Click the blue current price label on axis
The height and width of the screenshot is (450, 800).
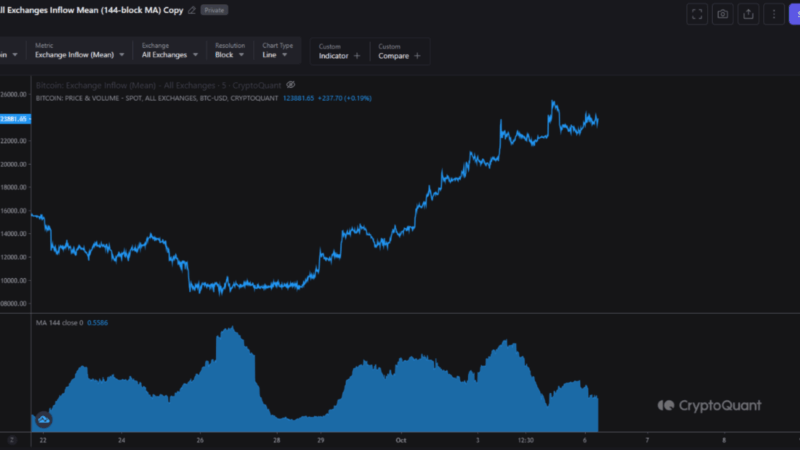[x=14, y=119]
